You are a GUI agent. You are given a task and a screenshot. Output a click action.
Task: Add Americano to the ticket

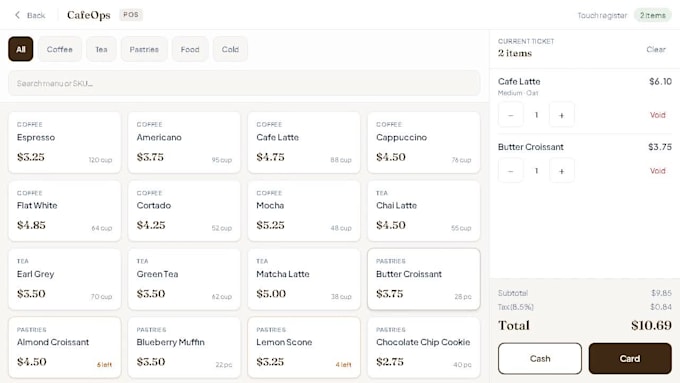tap(184, 142)
